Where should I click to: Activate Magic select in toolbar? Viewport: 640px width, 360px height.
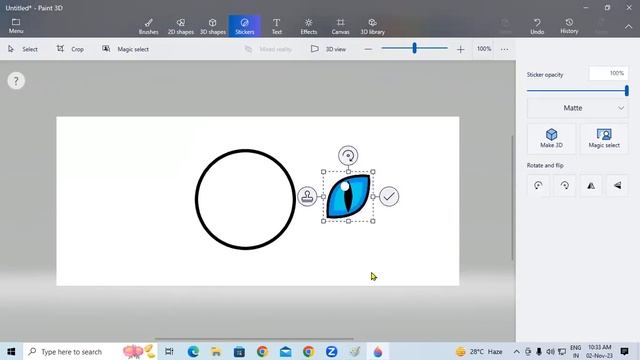[x=125, y=49]
